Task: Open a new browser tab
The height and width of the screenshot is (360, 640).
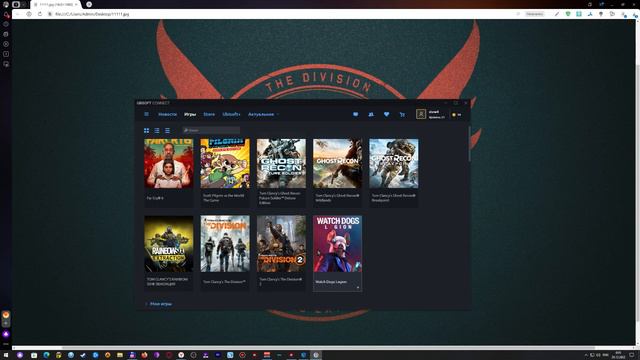Action: (89, 4)
